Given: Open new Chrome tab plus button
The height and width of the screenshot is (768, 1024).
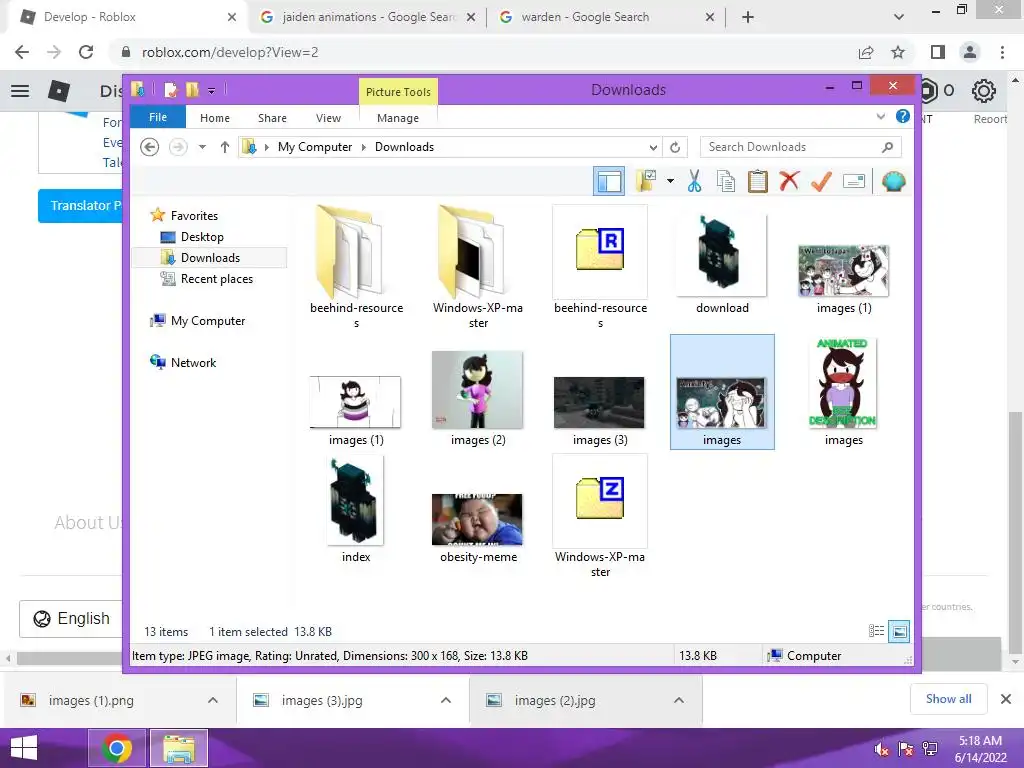Looking at the screenshot, I should [748, 17].
